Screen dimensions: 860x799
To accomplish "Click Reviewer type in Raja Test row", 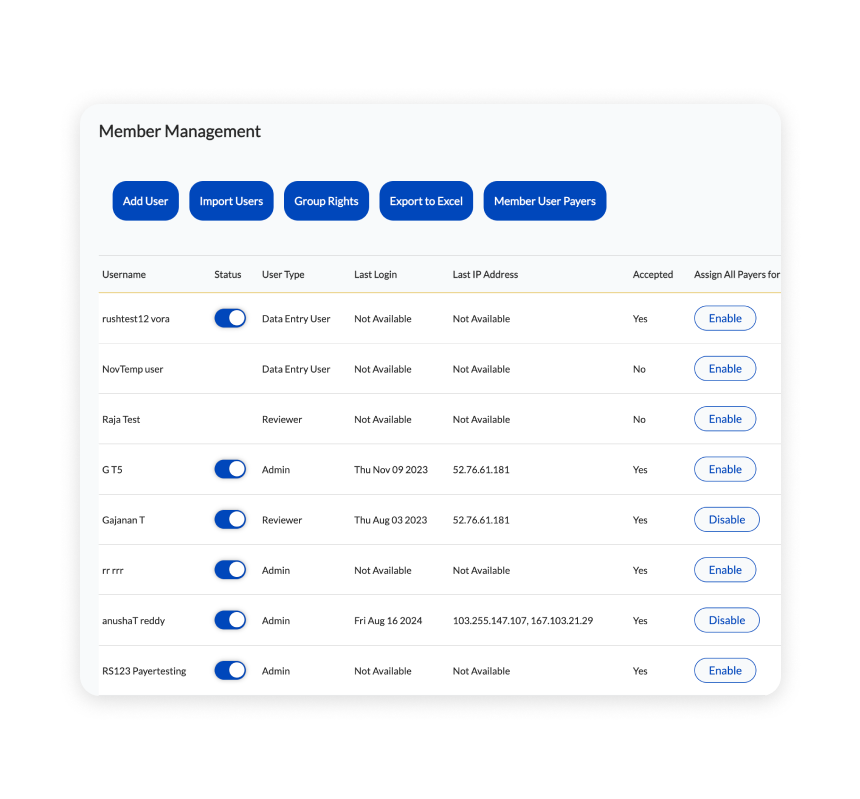I will point(282,420).
